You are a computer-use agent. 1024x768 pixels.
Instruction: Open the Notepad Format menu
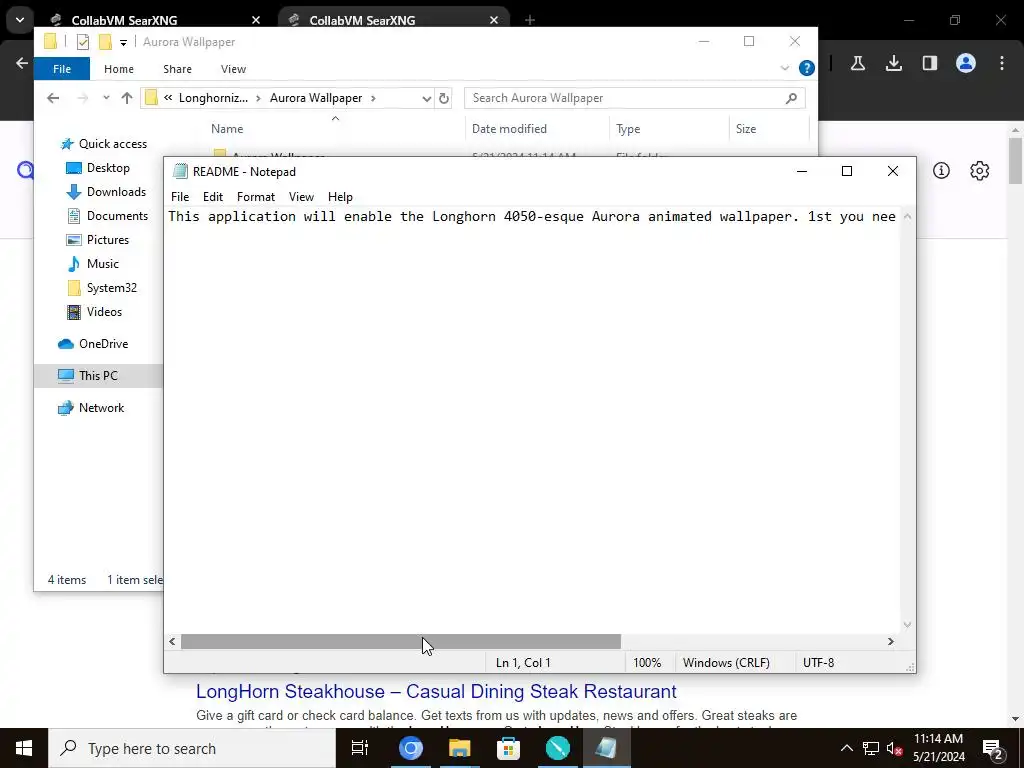(255, 197)
